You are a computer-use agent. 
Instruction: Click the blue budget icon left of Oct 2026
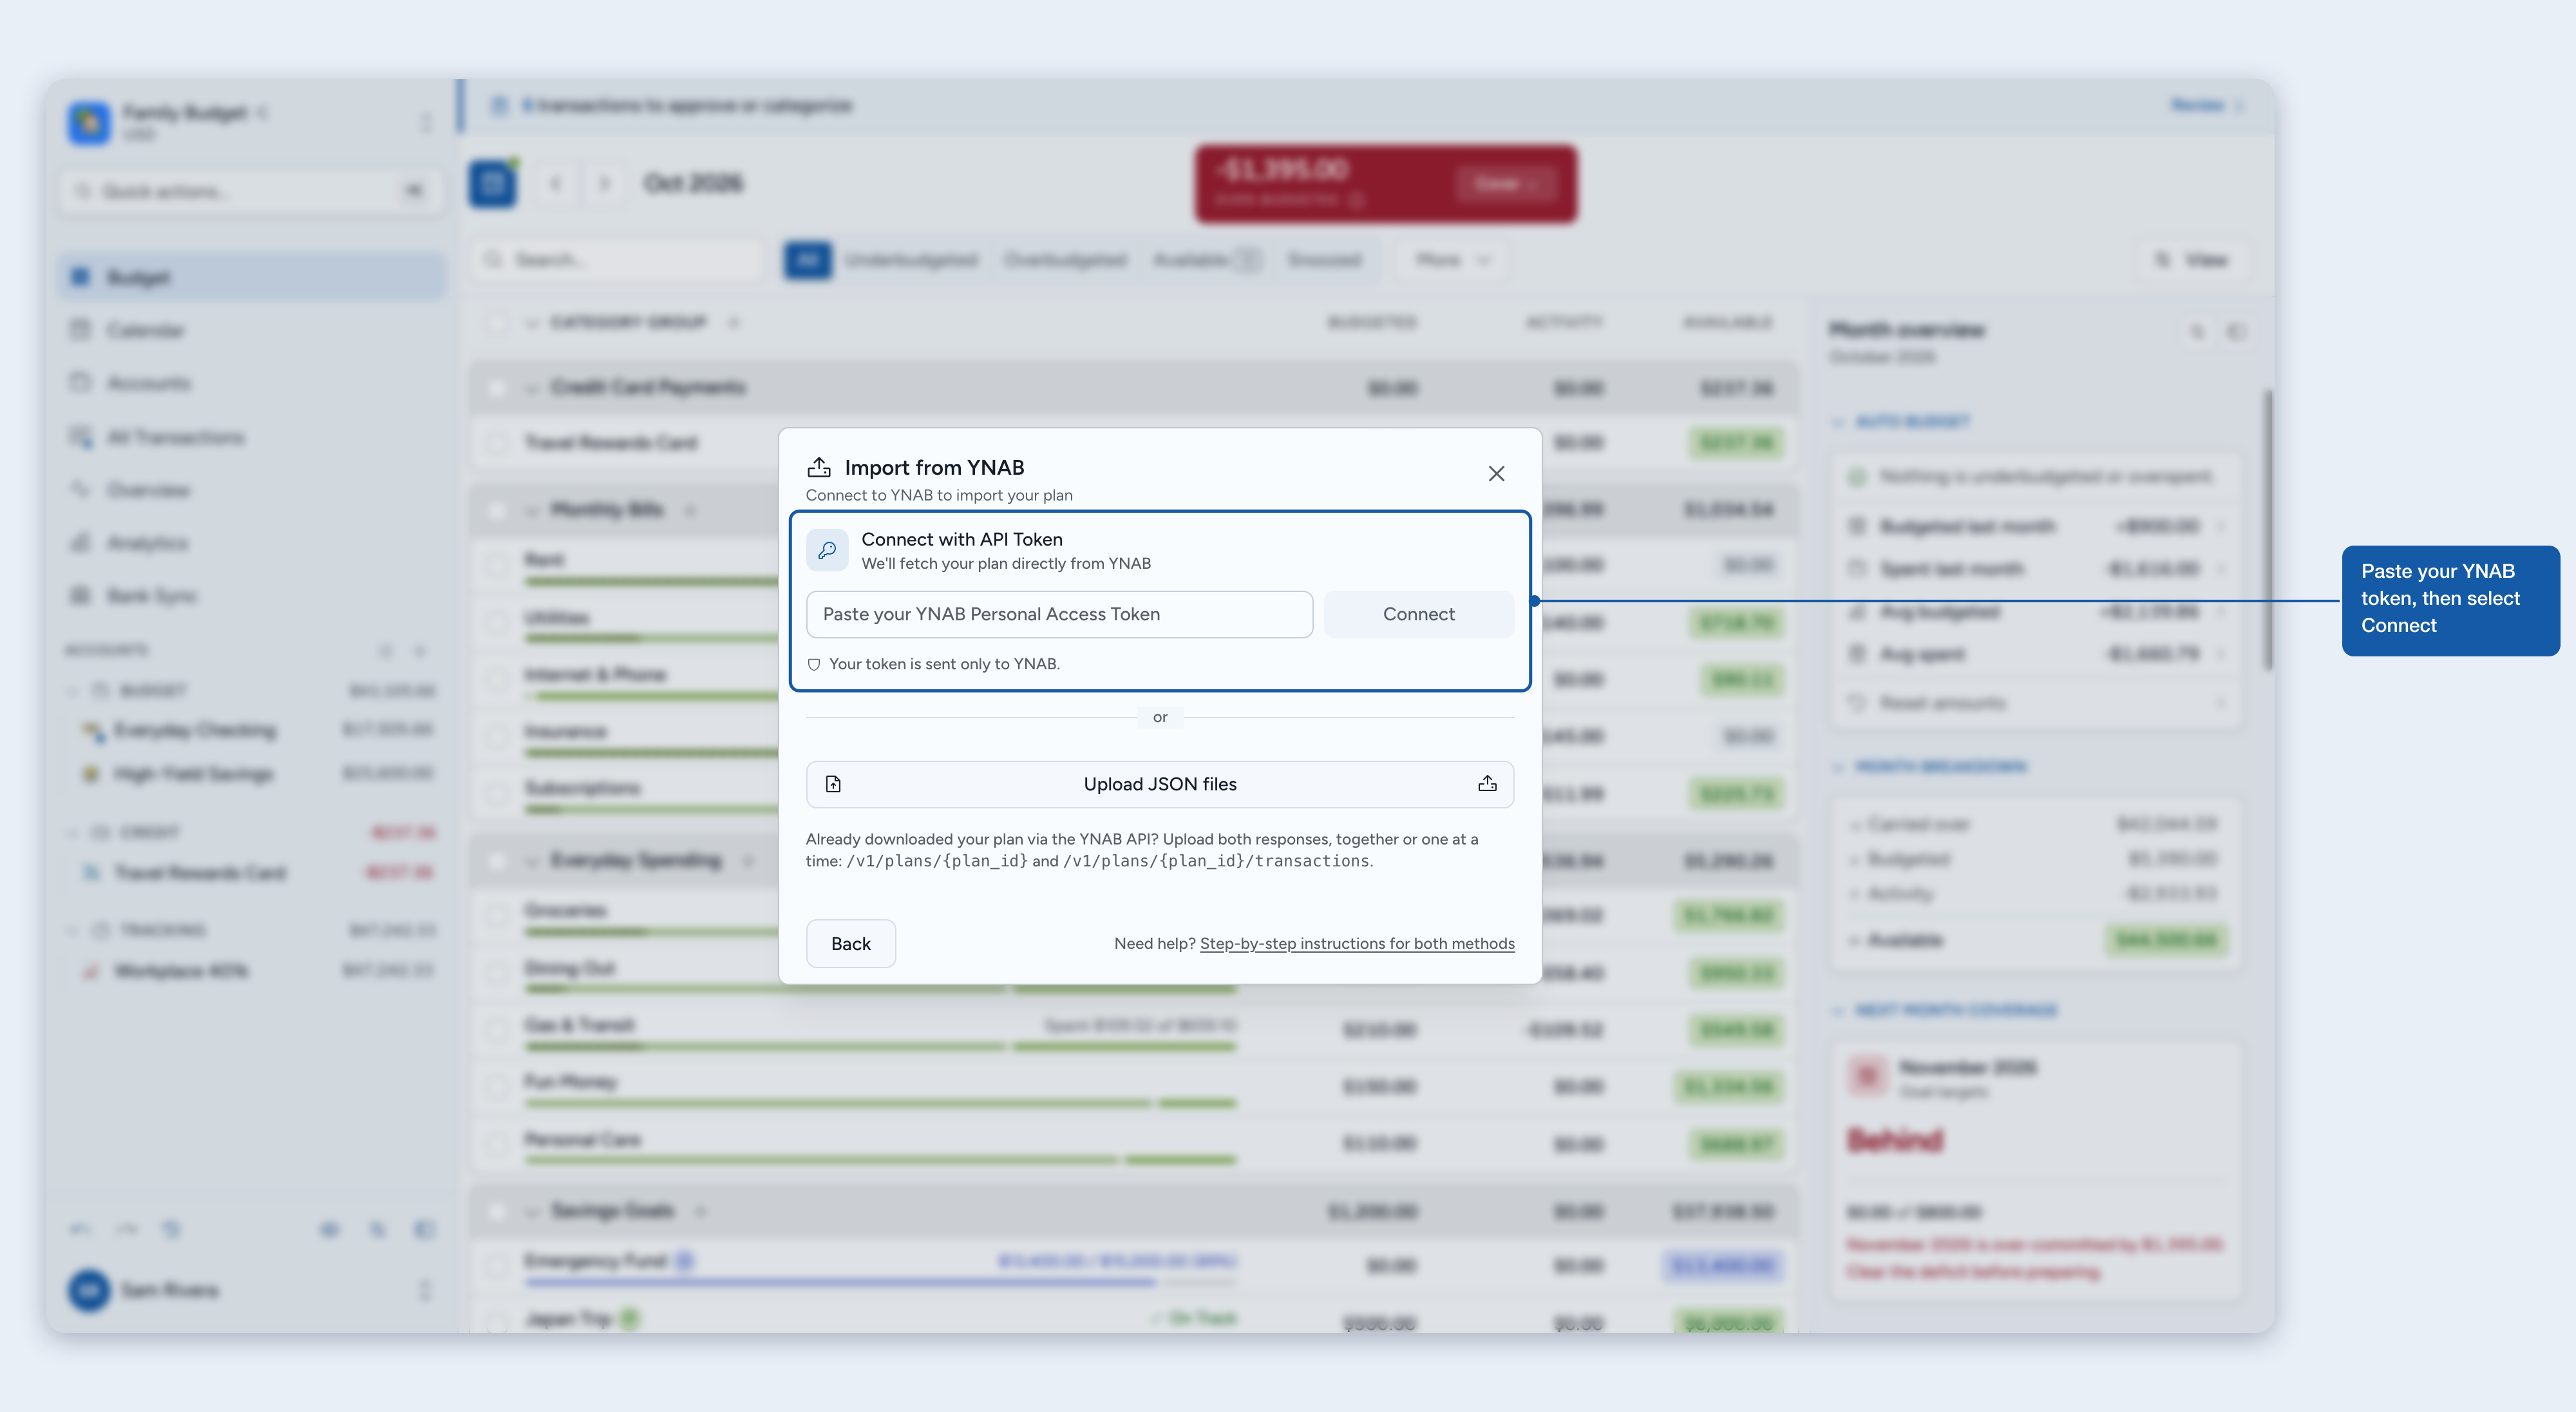coord(493,184)
